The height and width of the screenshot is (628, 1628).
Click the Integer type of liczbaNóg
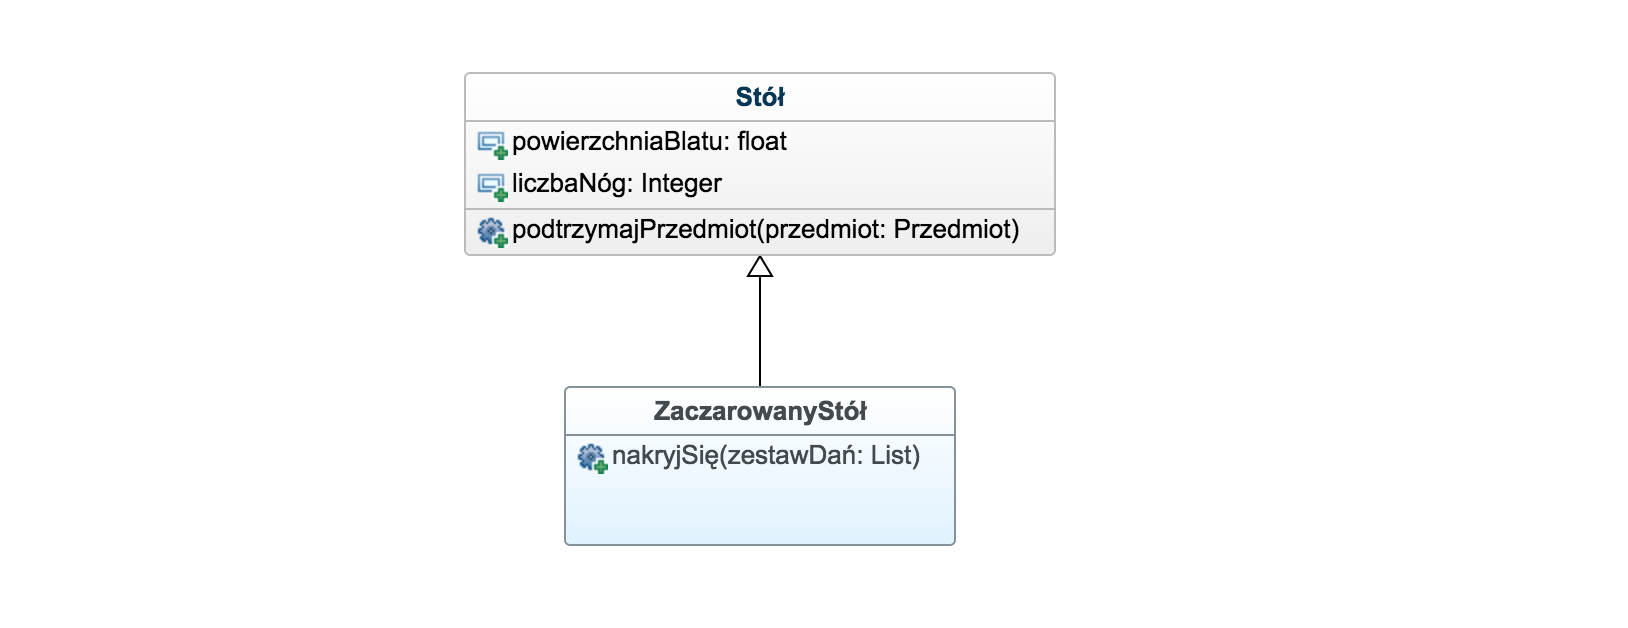coord(681,184)
